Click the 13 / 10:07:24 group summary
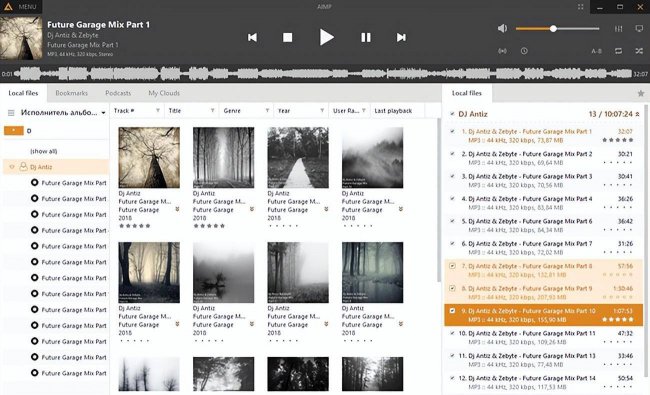 click(x=611, y=114)
